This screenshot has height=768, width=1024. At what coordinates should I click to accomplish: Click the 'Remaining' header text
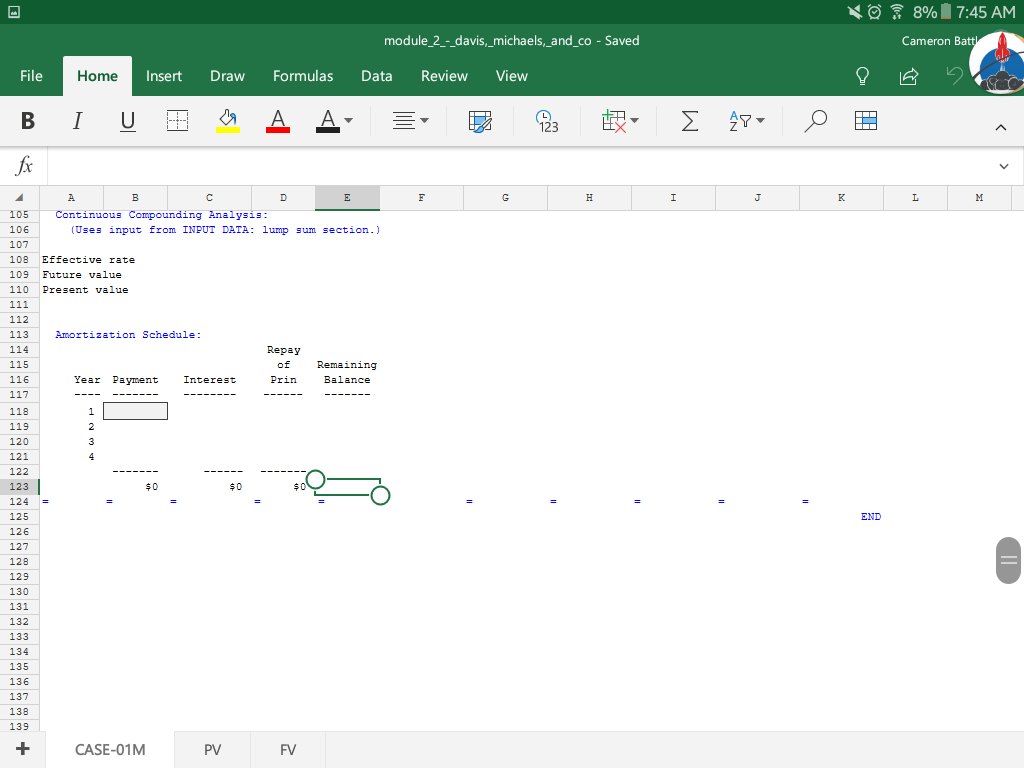point(347,364)
